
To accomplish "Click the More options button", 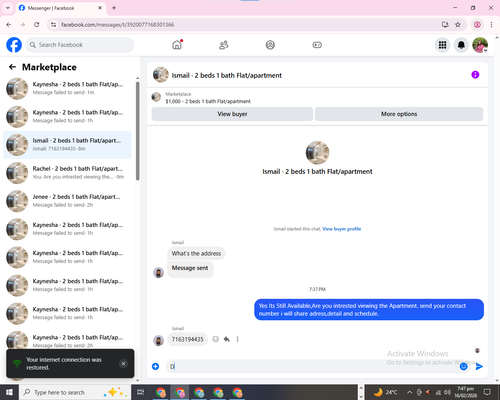I will click(399, 114).
